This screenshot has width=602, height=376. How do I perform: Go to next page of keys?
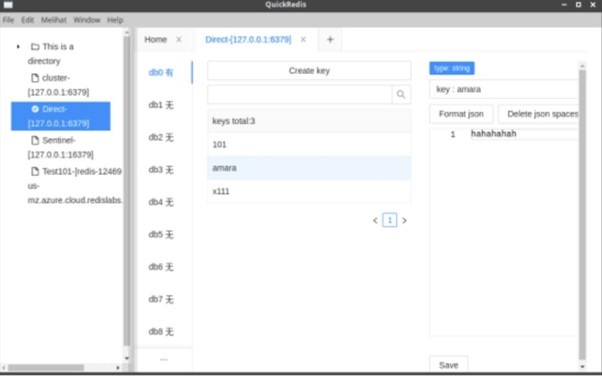click(x=404, y=220)
